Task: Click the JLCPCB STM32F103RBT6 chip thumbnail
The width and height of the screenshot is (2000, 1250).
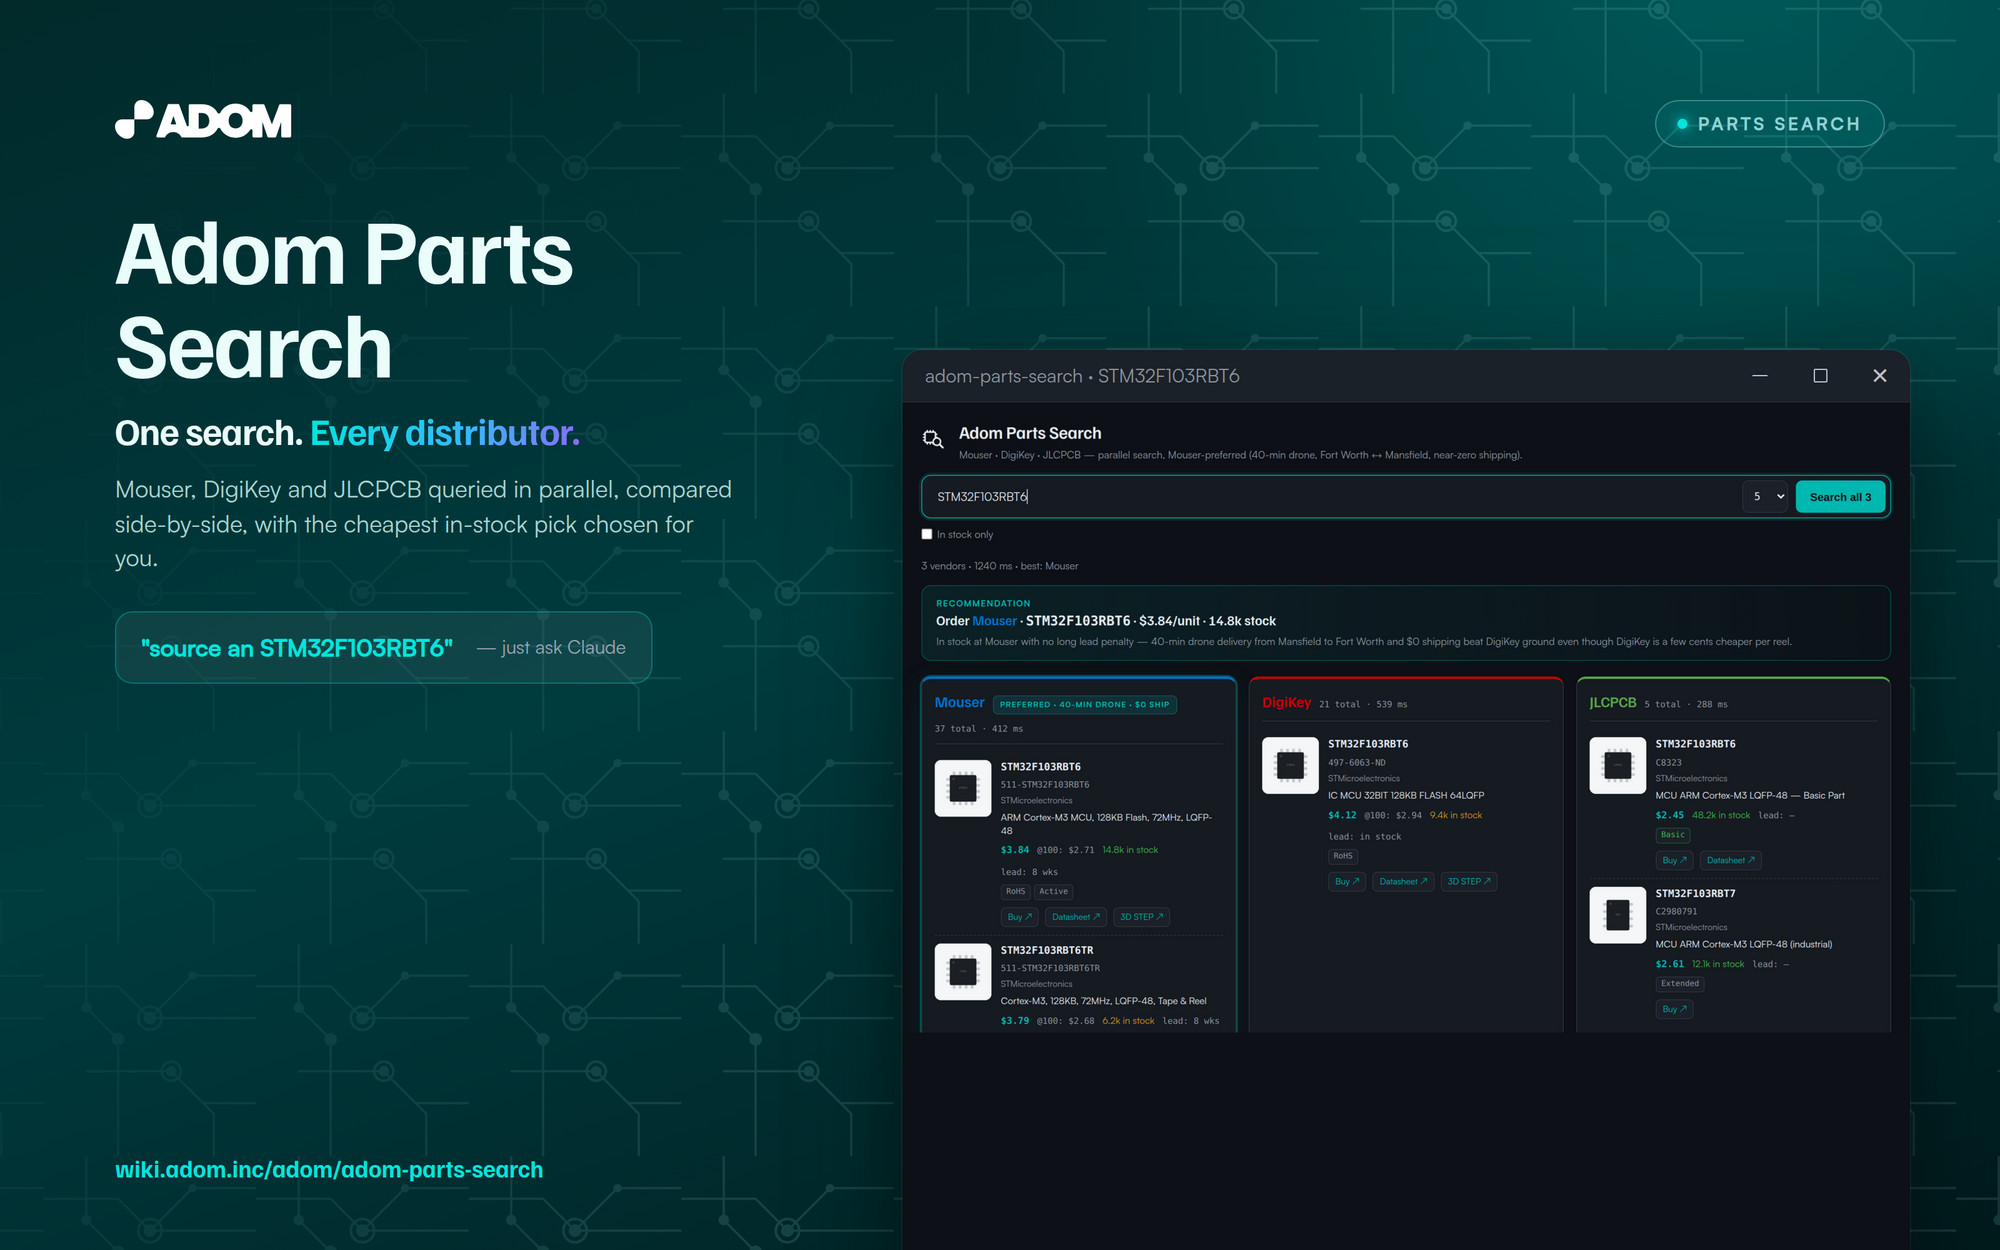Action: click(x=1617, y=765)
